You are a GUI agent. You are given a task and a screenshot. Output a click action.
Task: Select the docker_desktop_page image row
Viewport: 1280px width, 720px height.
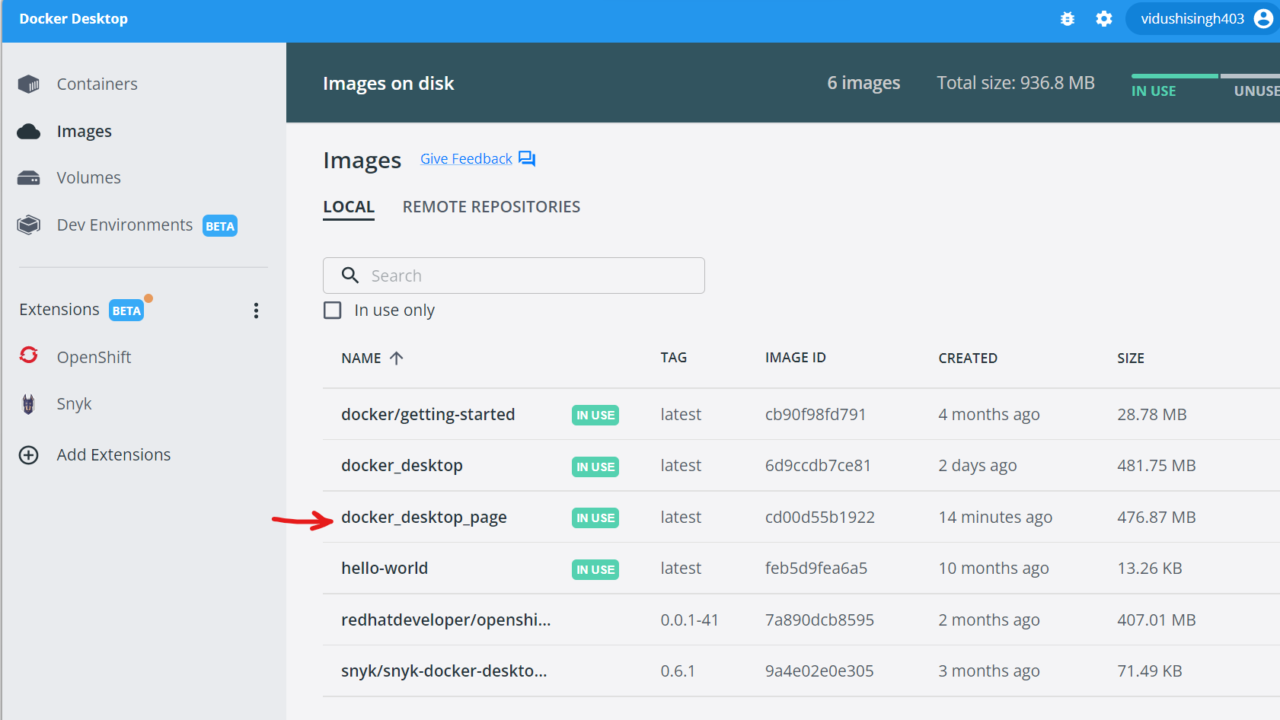coord(424,517)
